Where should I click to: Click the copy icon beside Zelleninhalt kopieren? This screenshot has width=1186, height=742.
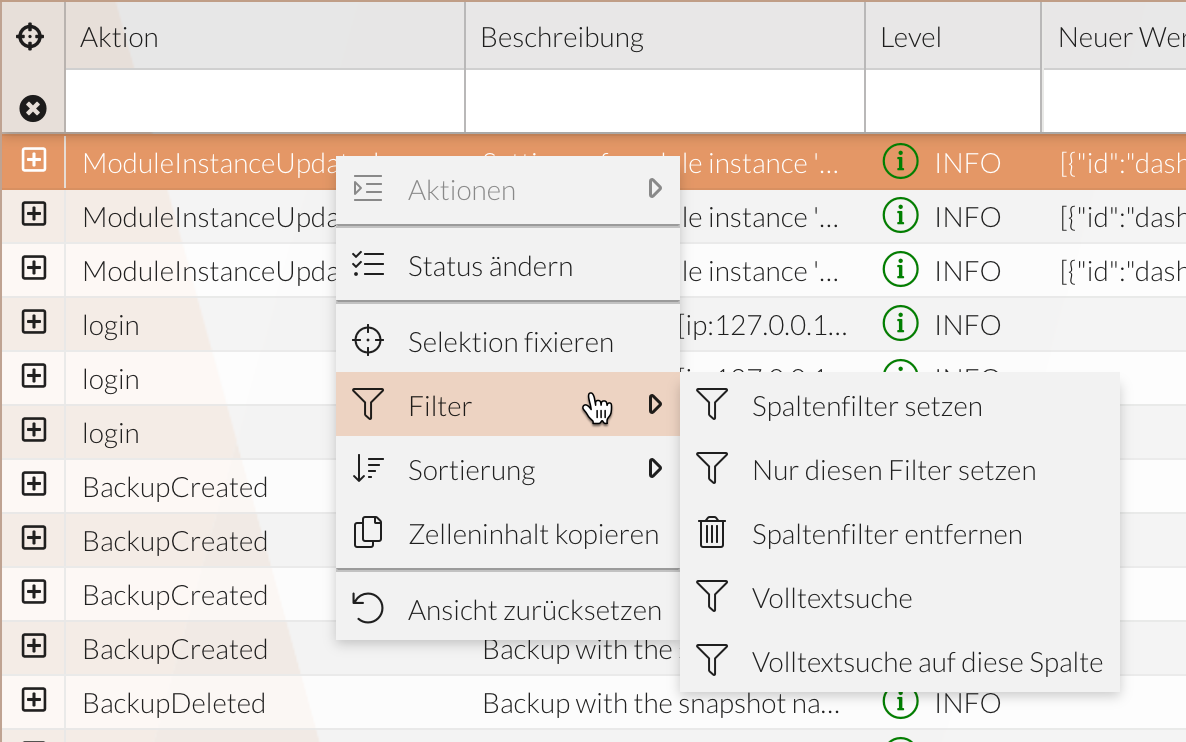(368, 533)
